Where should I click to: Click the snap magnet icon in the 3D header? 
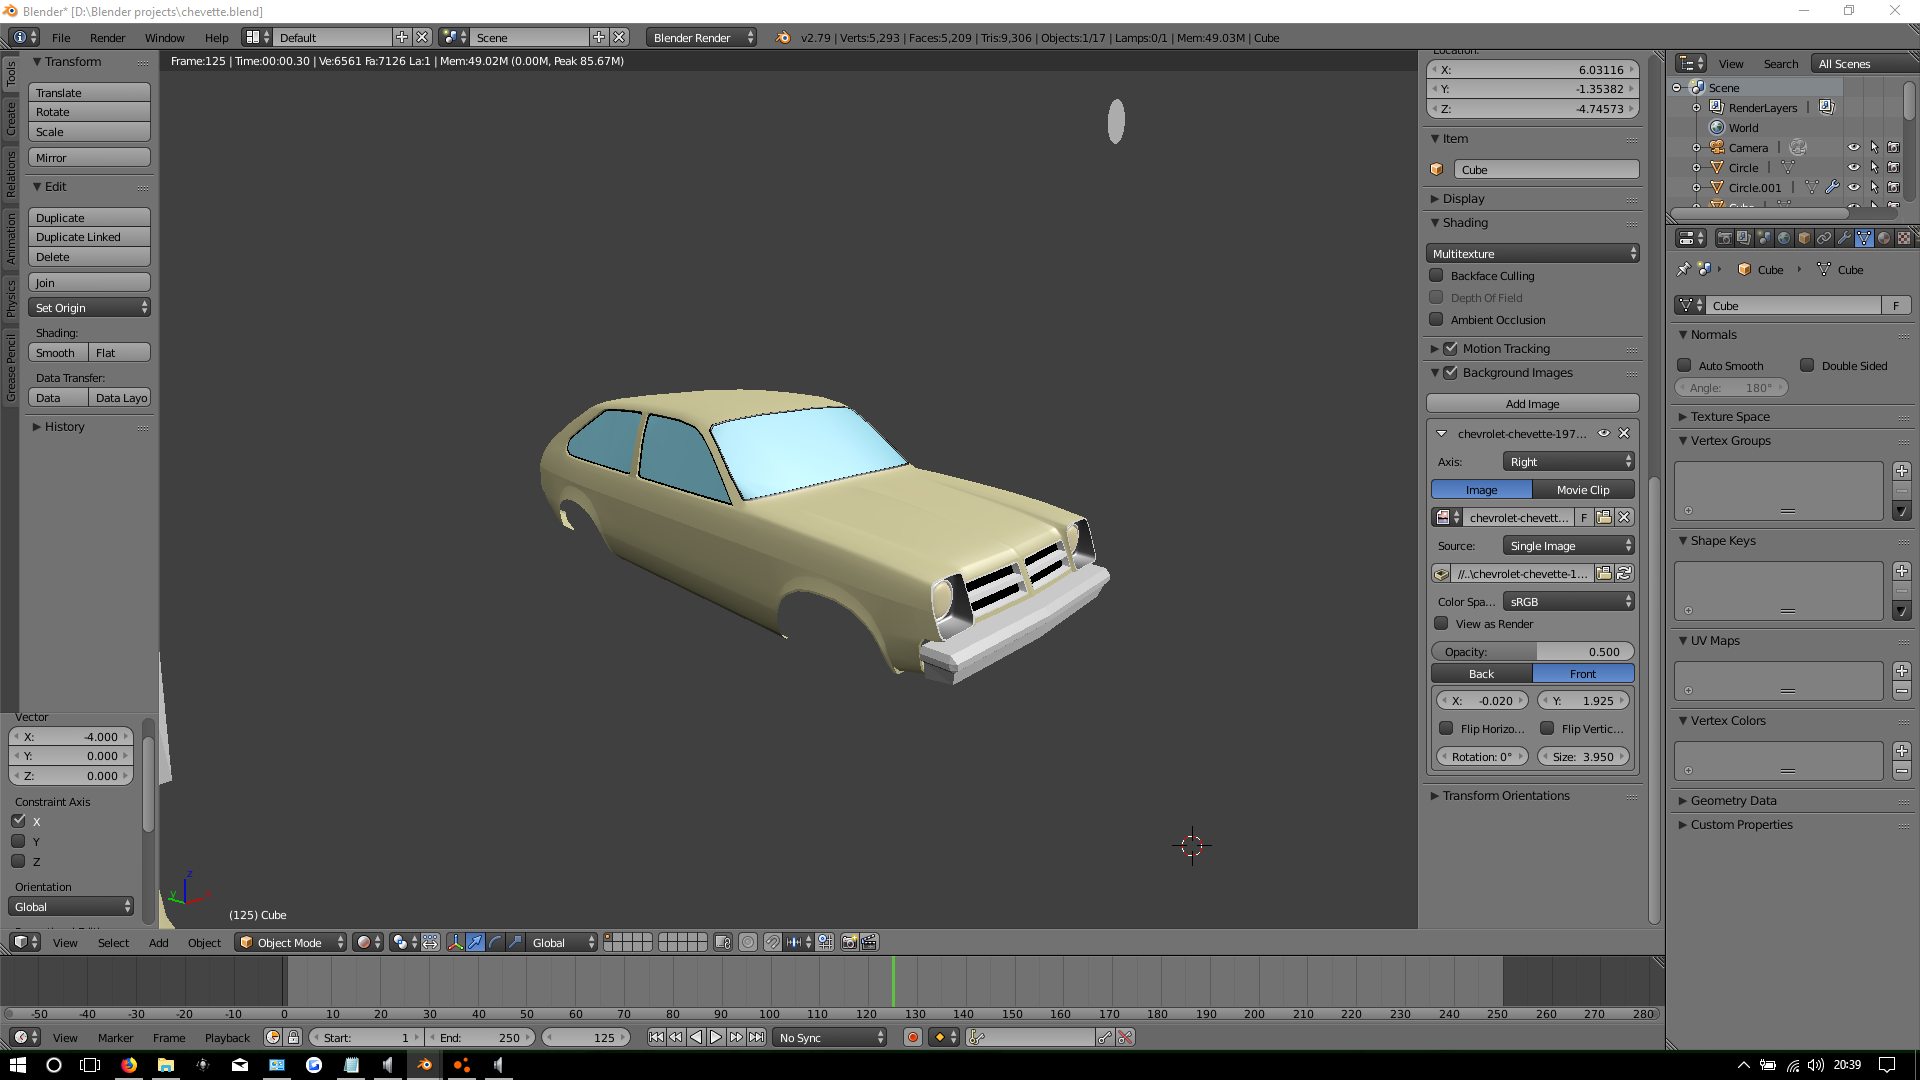(x=773, y=942)
